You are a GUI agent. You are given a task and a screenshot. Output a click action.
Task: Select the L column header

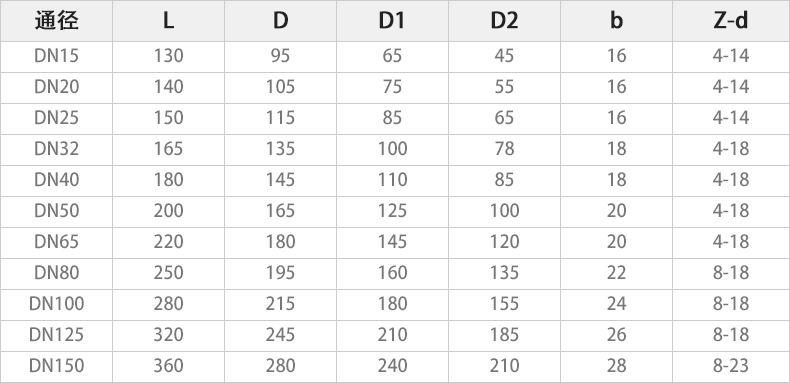tap(168, 21)
